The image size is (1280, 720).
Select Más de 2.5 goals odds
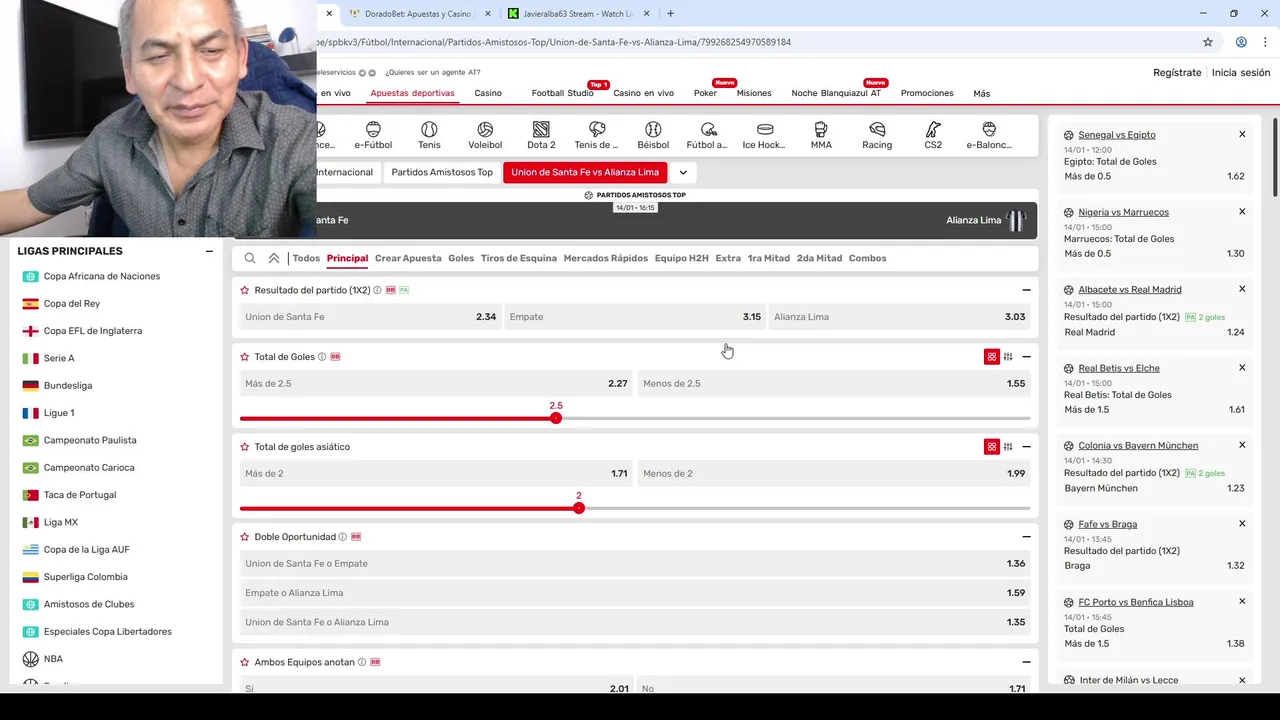tap(436, 384)
